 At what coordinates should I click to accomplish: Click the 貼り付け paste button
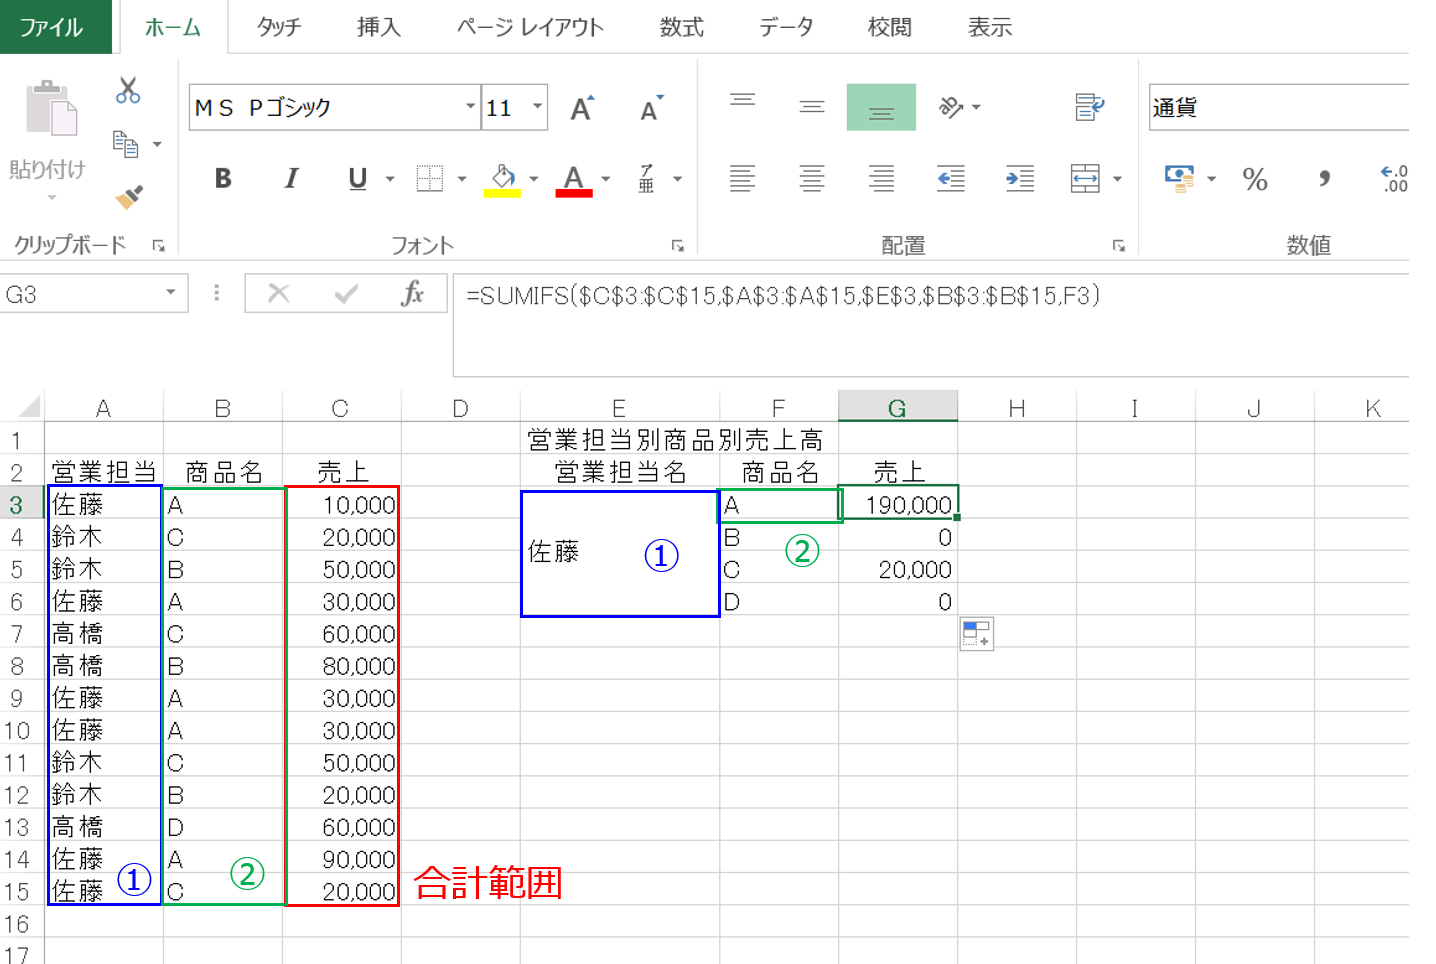pyautogui.click(x=48, y=130)
